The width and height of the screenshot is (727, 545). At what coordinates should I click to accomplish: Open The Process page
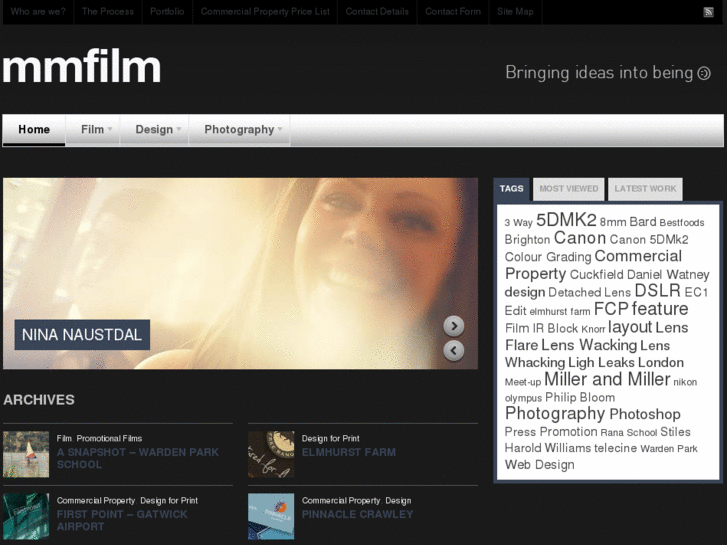tap(108, 12)
